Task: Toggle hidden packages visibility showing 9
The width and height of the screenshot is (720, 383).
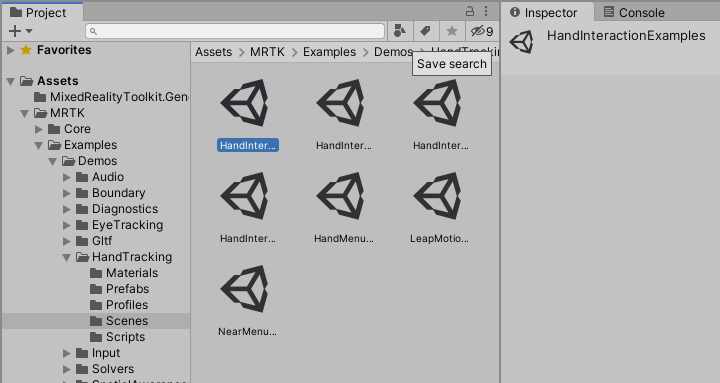Action: 482,31
